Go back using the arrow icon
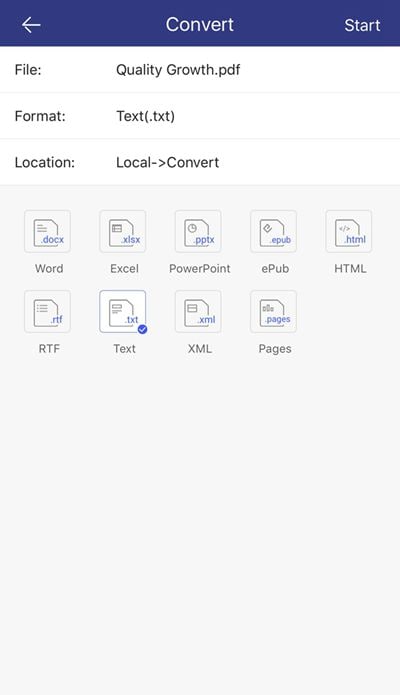This screenshot has height=695, width=400. 31,25
